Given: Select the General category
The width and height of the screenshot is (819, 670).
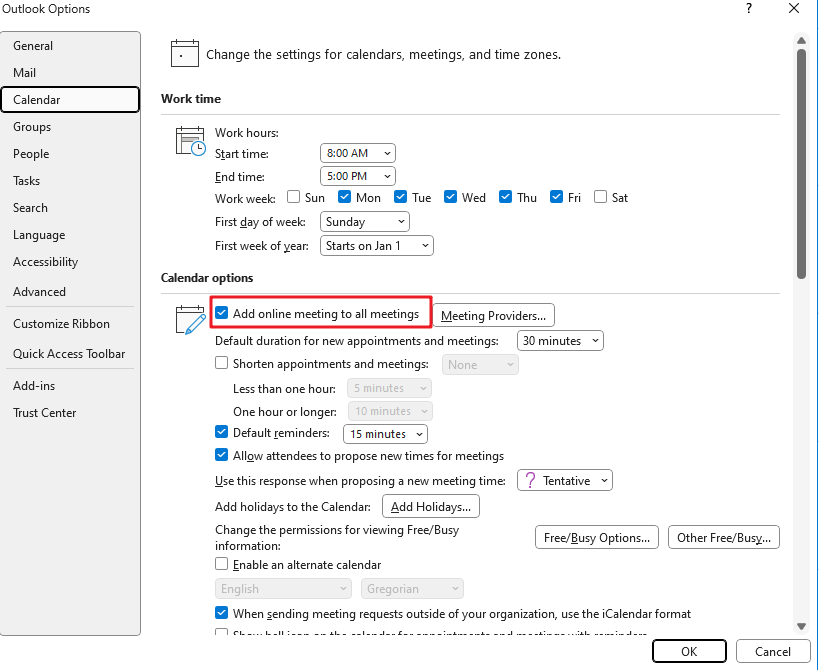Looking at the screenshot, I should click(x=70, y=45).
